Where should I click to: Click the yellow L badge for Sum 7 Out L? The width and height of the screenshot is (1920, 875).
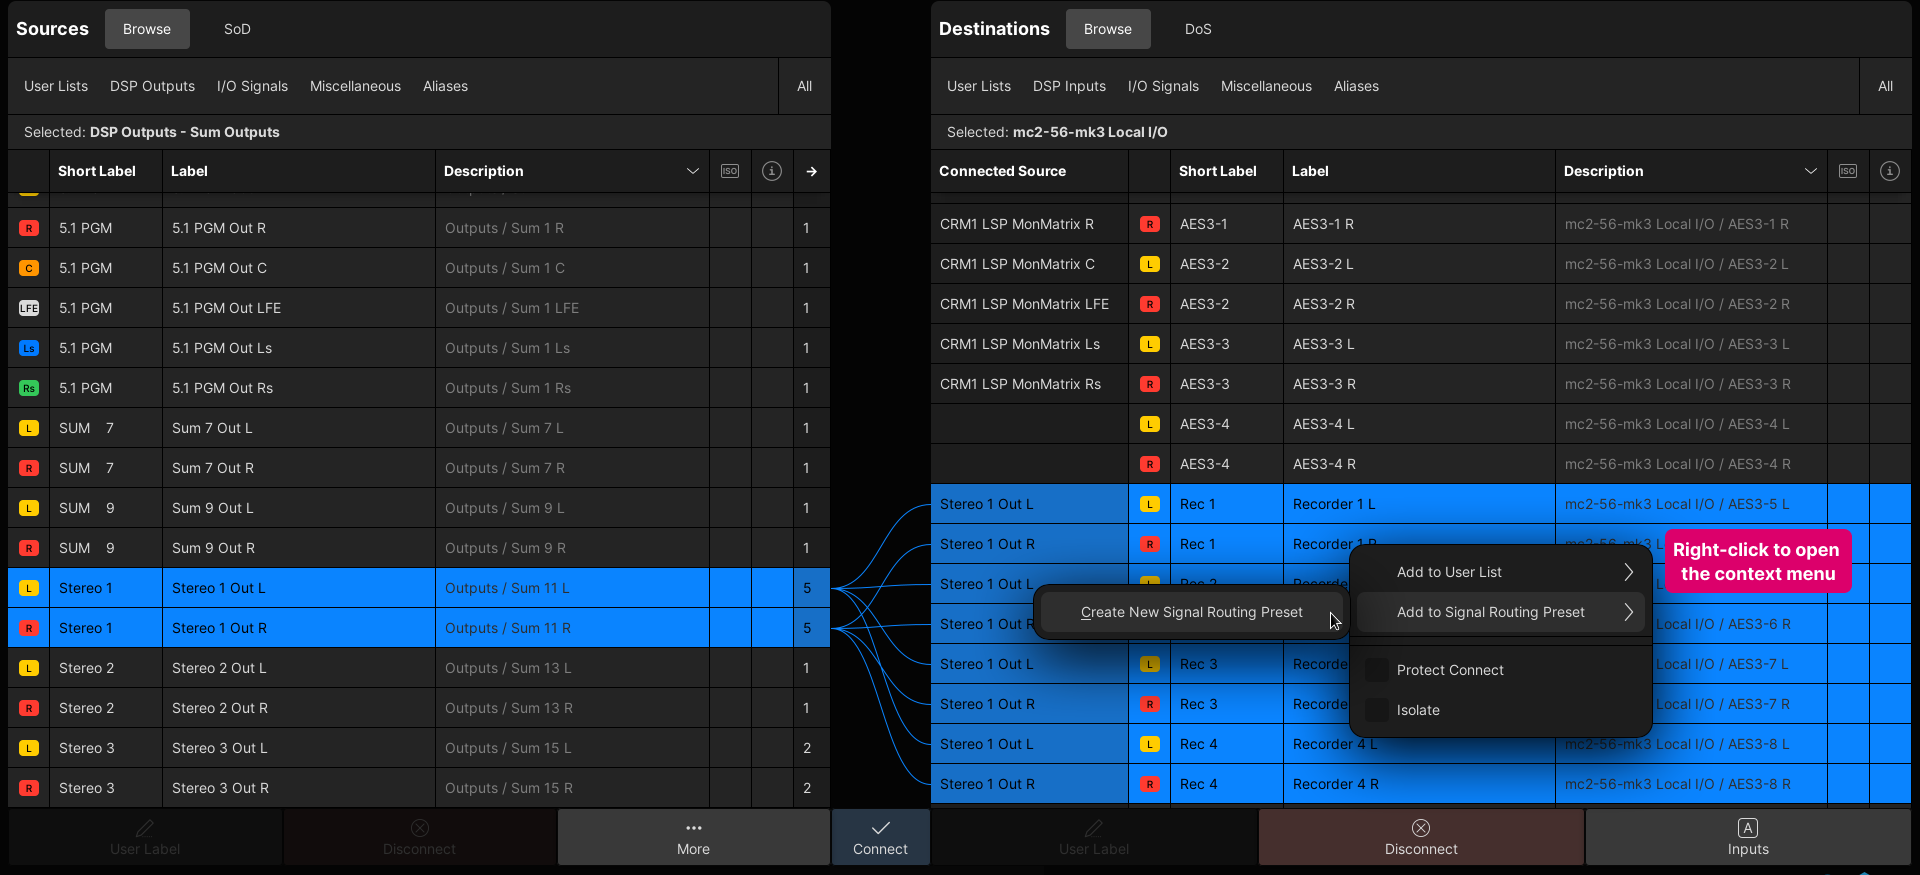pos(29,428)
